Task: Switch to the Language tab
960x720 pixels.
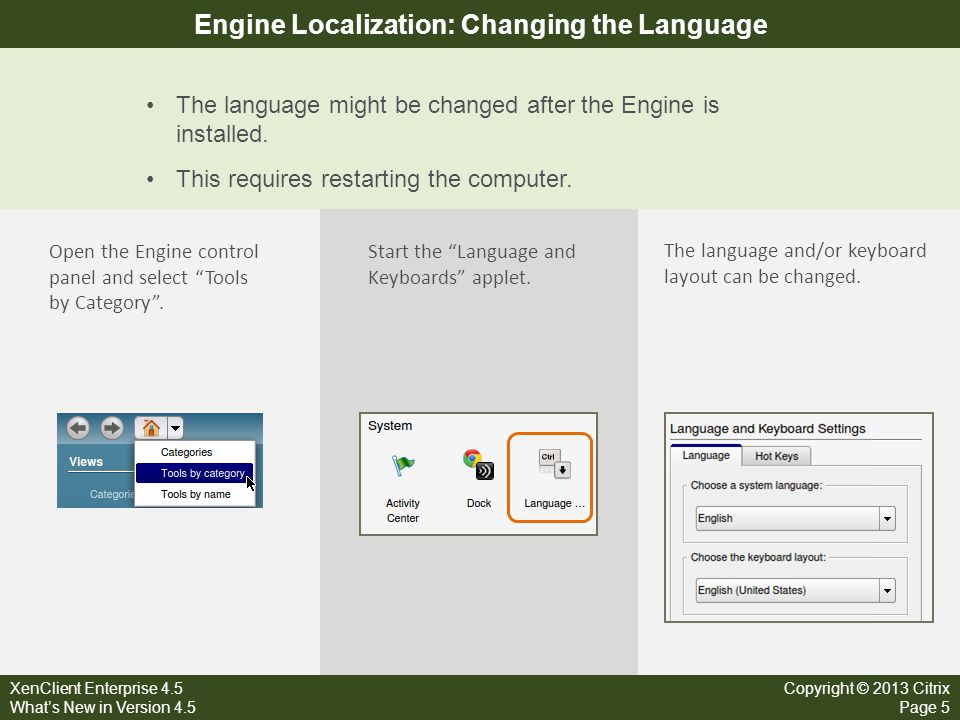Action: click(x=706, y=456)
